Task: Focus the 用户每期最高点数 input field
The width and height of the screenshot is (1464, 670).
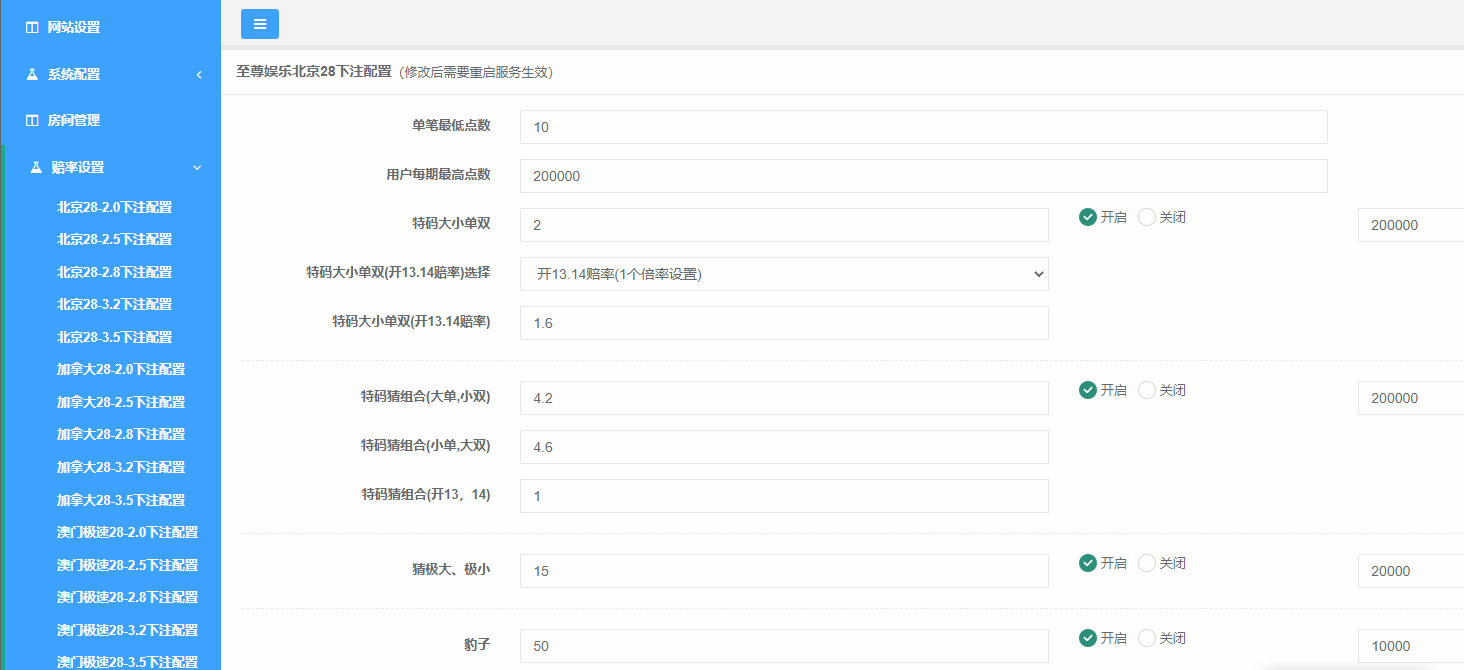Action: tap(923, 176)
